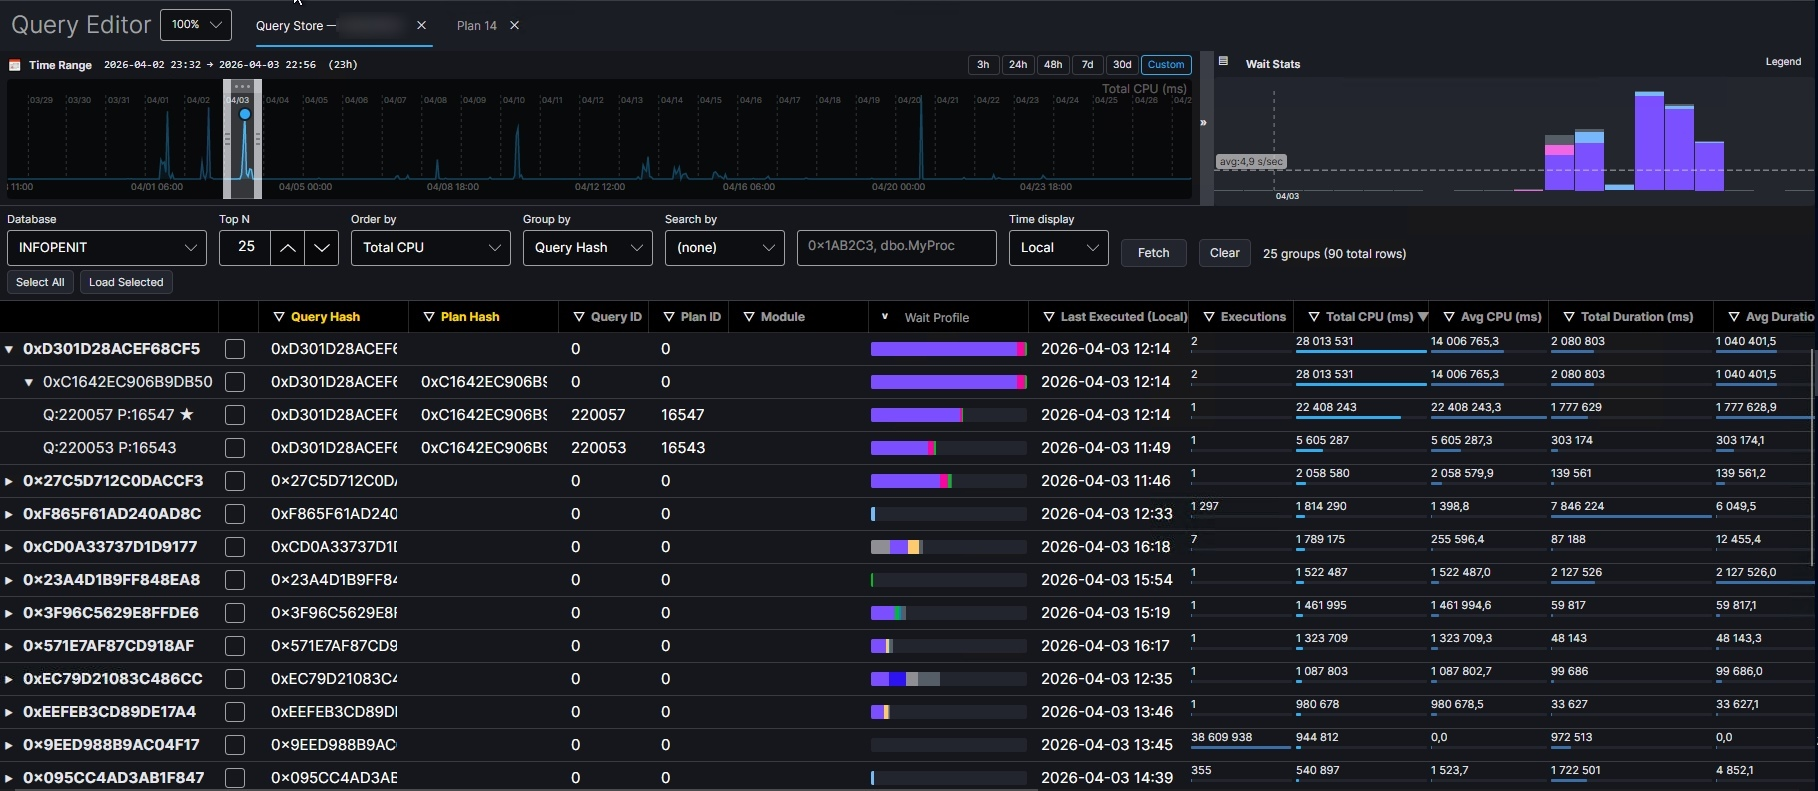Click the wait profile bar for 0xCD0A33737D1D9177
1818x791 pixels.
(x=948, y=547)
